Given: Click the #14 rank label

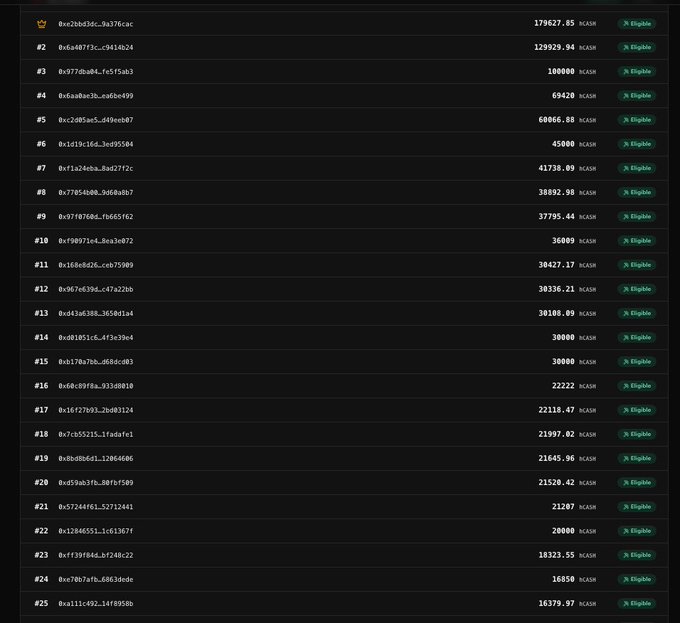Looking at the screenshot, I should (41, 337).
